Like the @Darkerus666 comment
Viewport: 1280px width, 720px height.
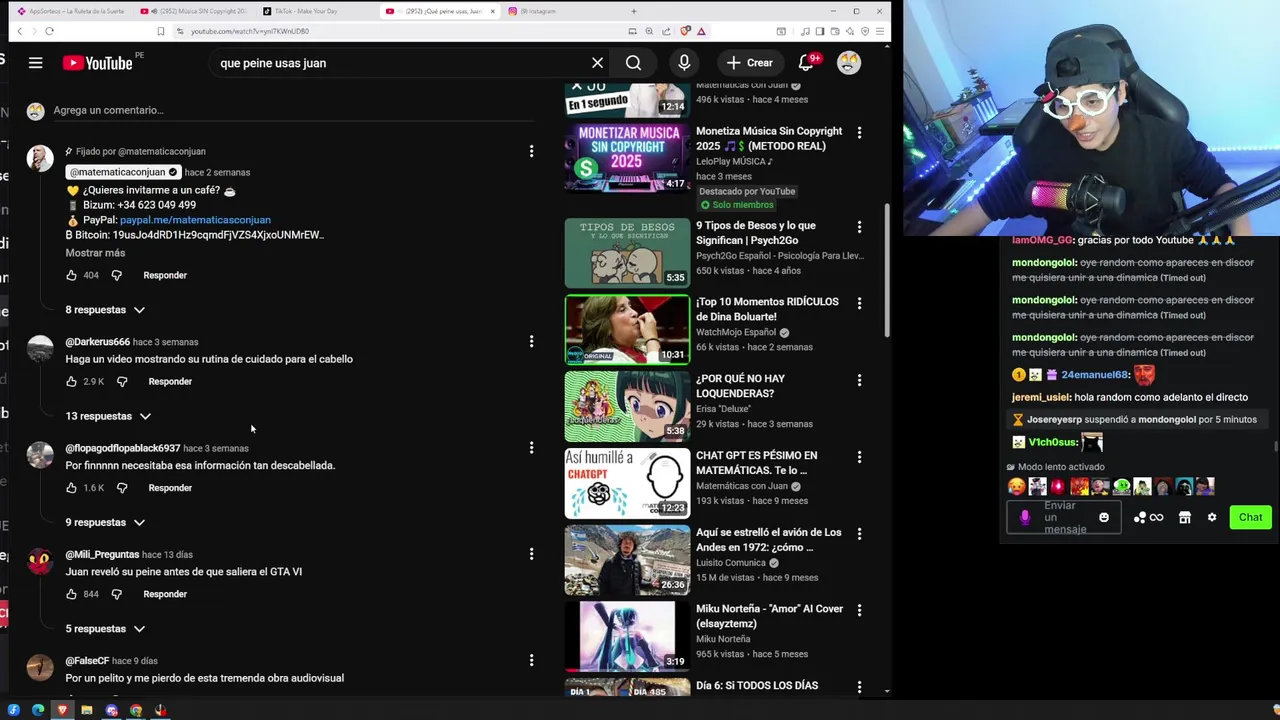click(71, 381)
